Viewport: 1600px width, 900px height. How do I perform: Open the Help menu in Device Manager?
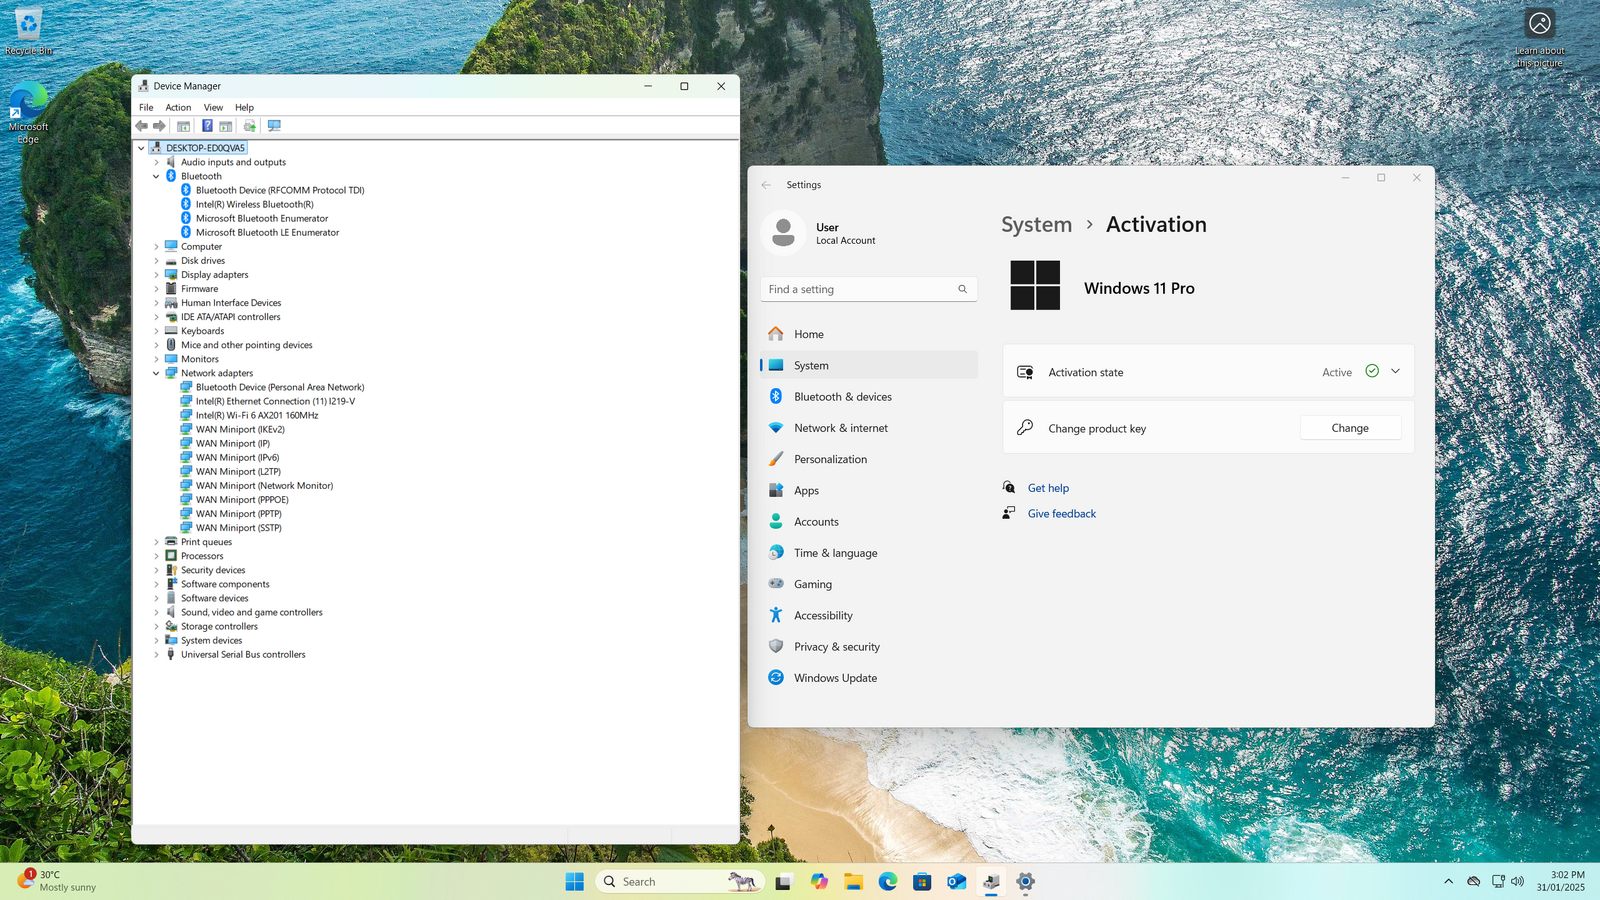(244, 107)
